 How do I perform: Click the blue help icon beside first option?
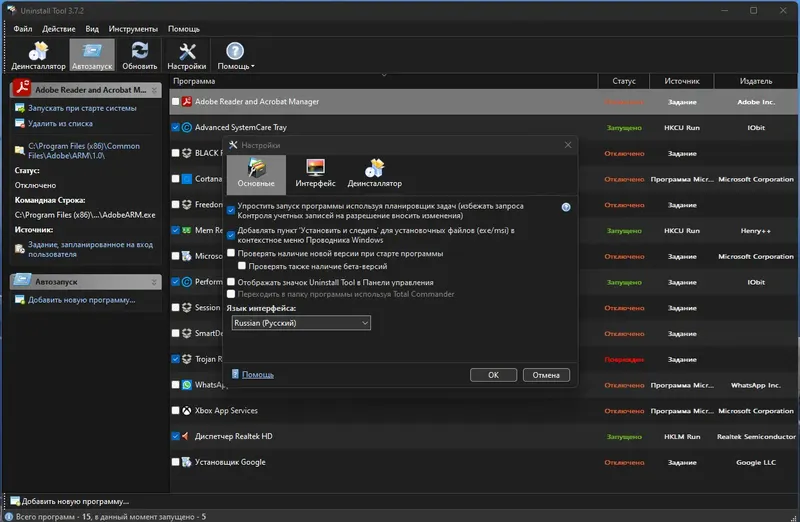(566, 207)
